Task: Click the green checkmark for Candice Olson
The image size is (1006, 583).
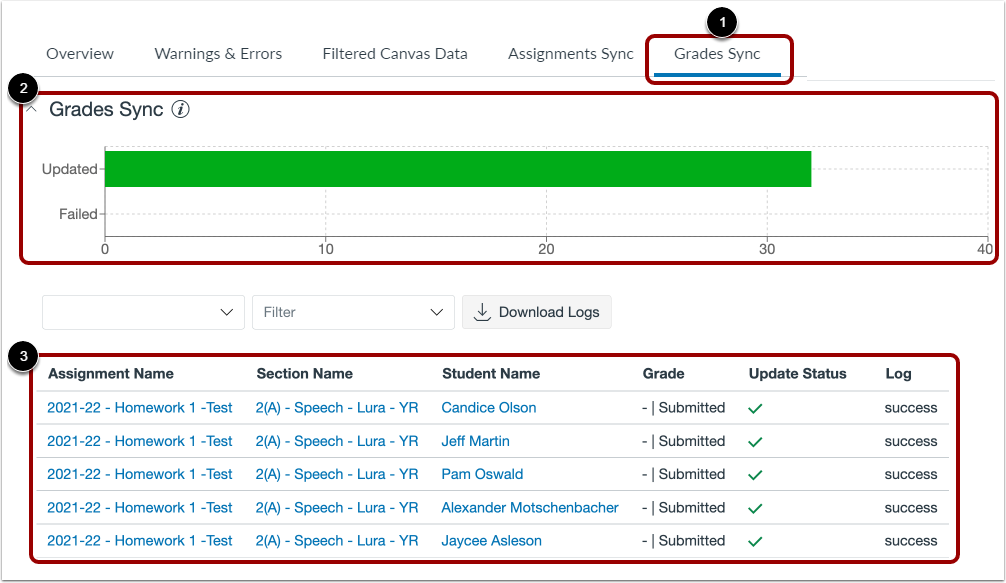Action: pyautogui.click(x=756, y=408)
